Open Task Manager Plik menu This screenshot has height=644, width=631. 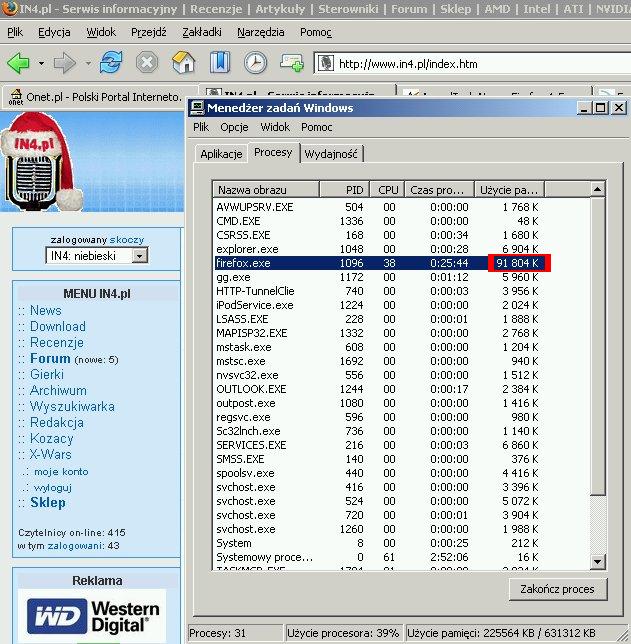coord(201,127)
